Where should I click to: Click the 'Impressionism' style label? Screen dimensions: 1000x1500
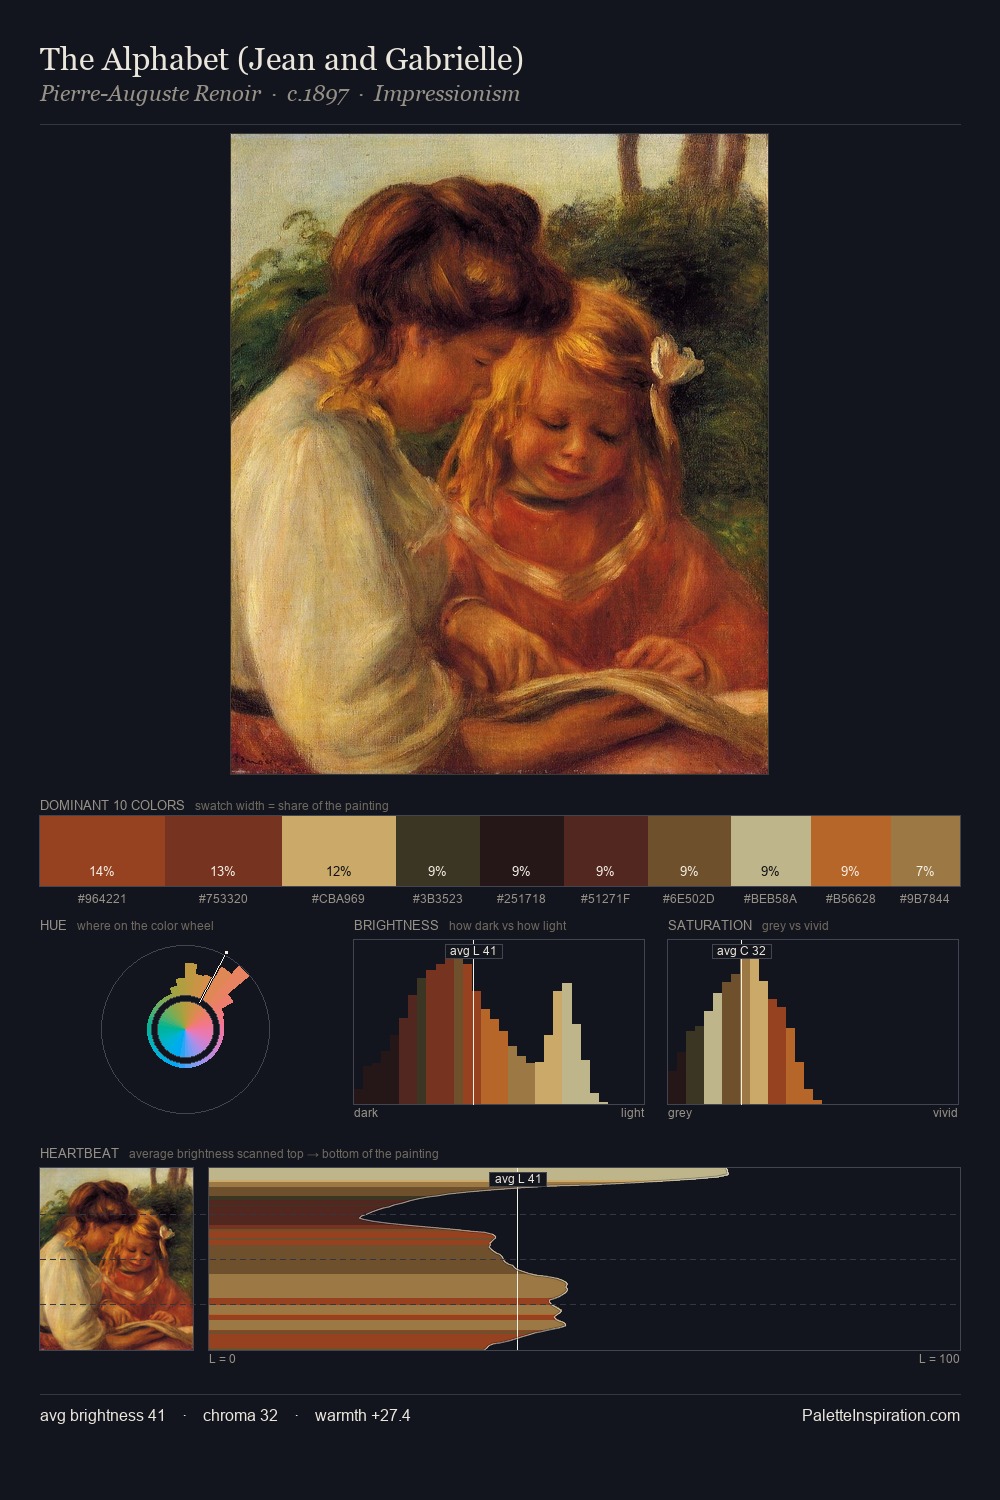(x=447, y=94)
